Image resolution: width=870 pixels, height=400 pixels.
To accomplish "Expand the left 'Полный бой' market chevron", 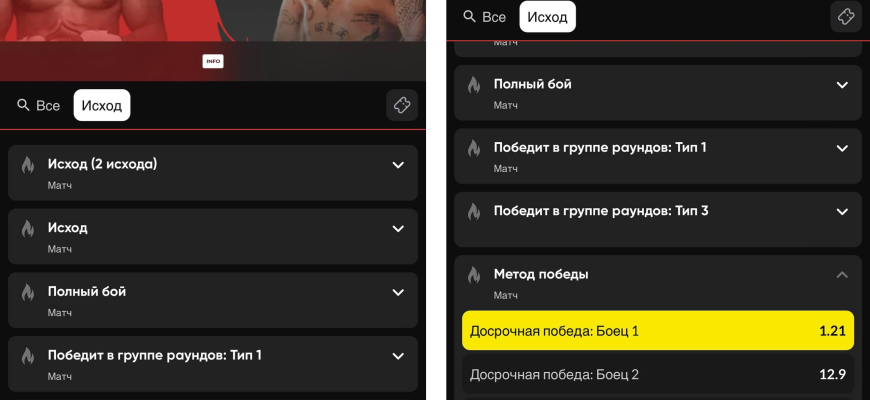I will point(397,292).
